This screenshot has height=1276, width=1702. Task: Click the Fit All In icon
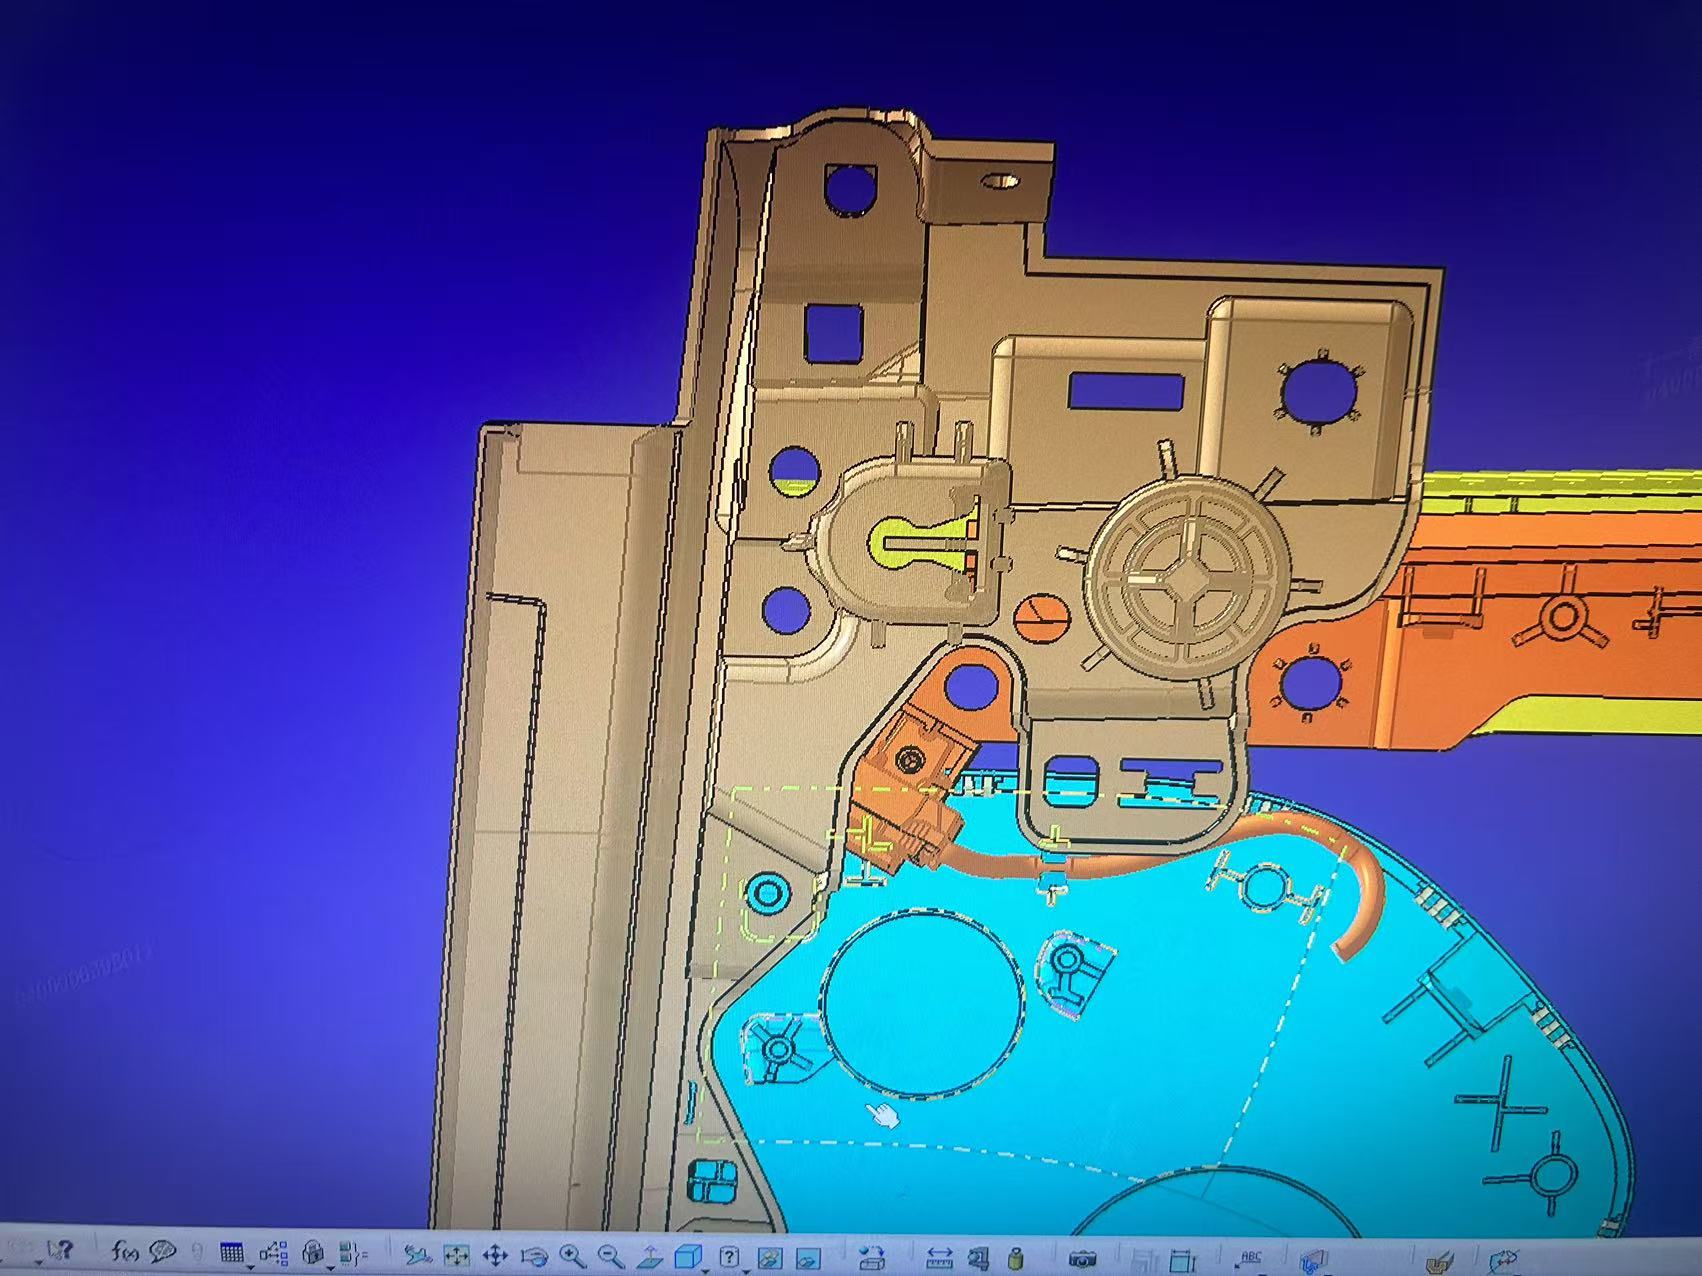457,1256
